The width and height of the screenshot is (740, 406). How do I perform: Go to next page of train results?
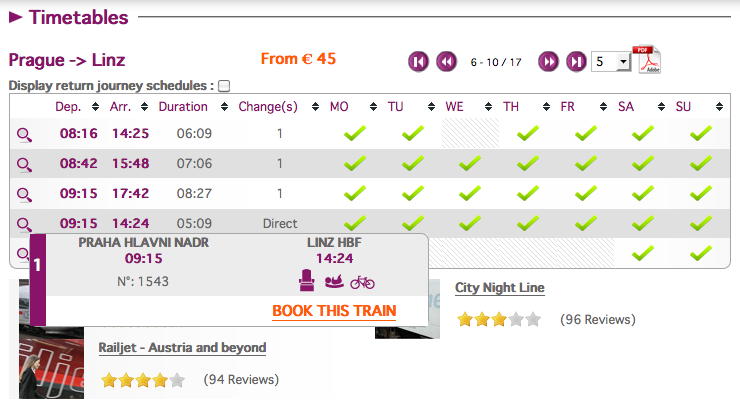(548, 62)
